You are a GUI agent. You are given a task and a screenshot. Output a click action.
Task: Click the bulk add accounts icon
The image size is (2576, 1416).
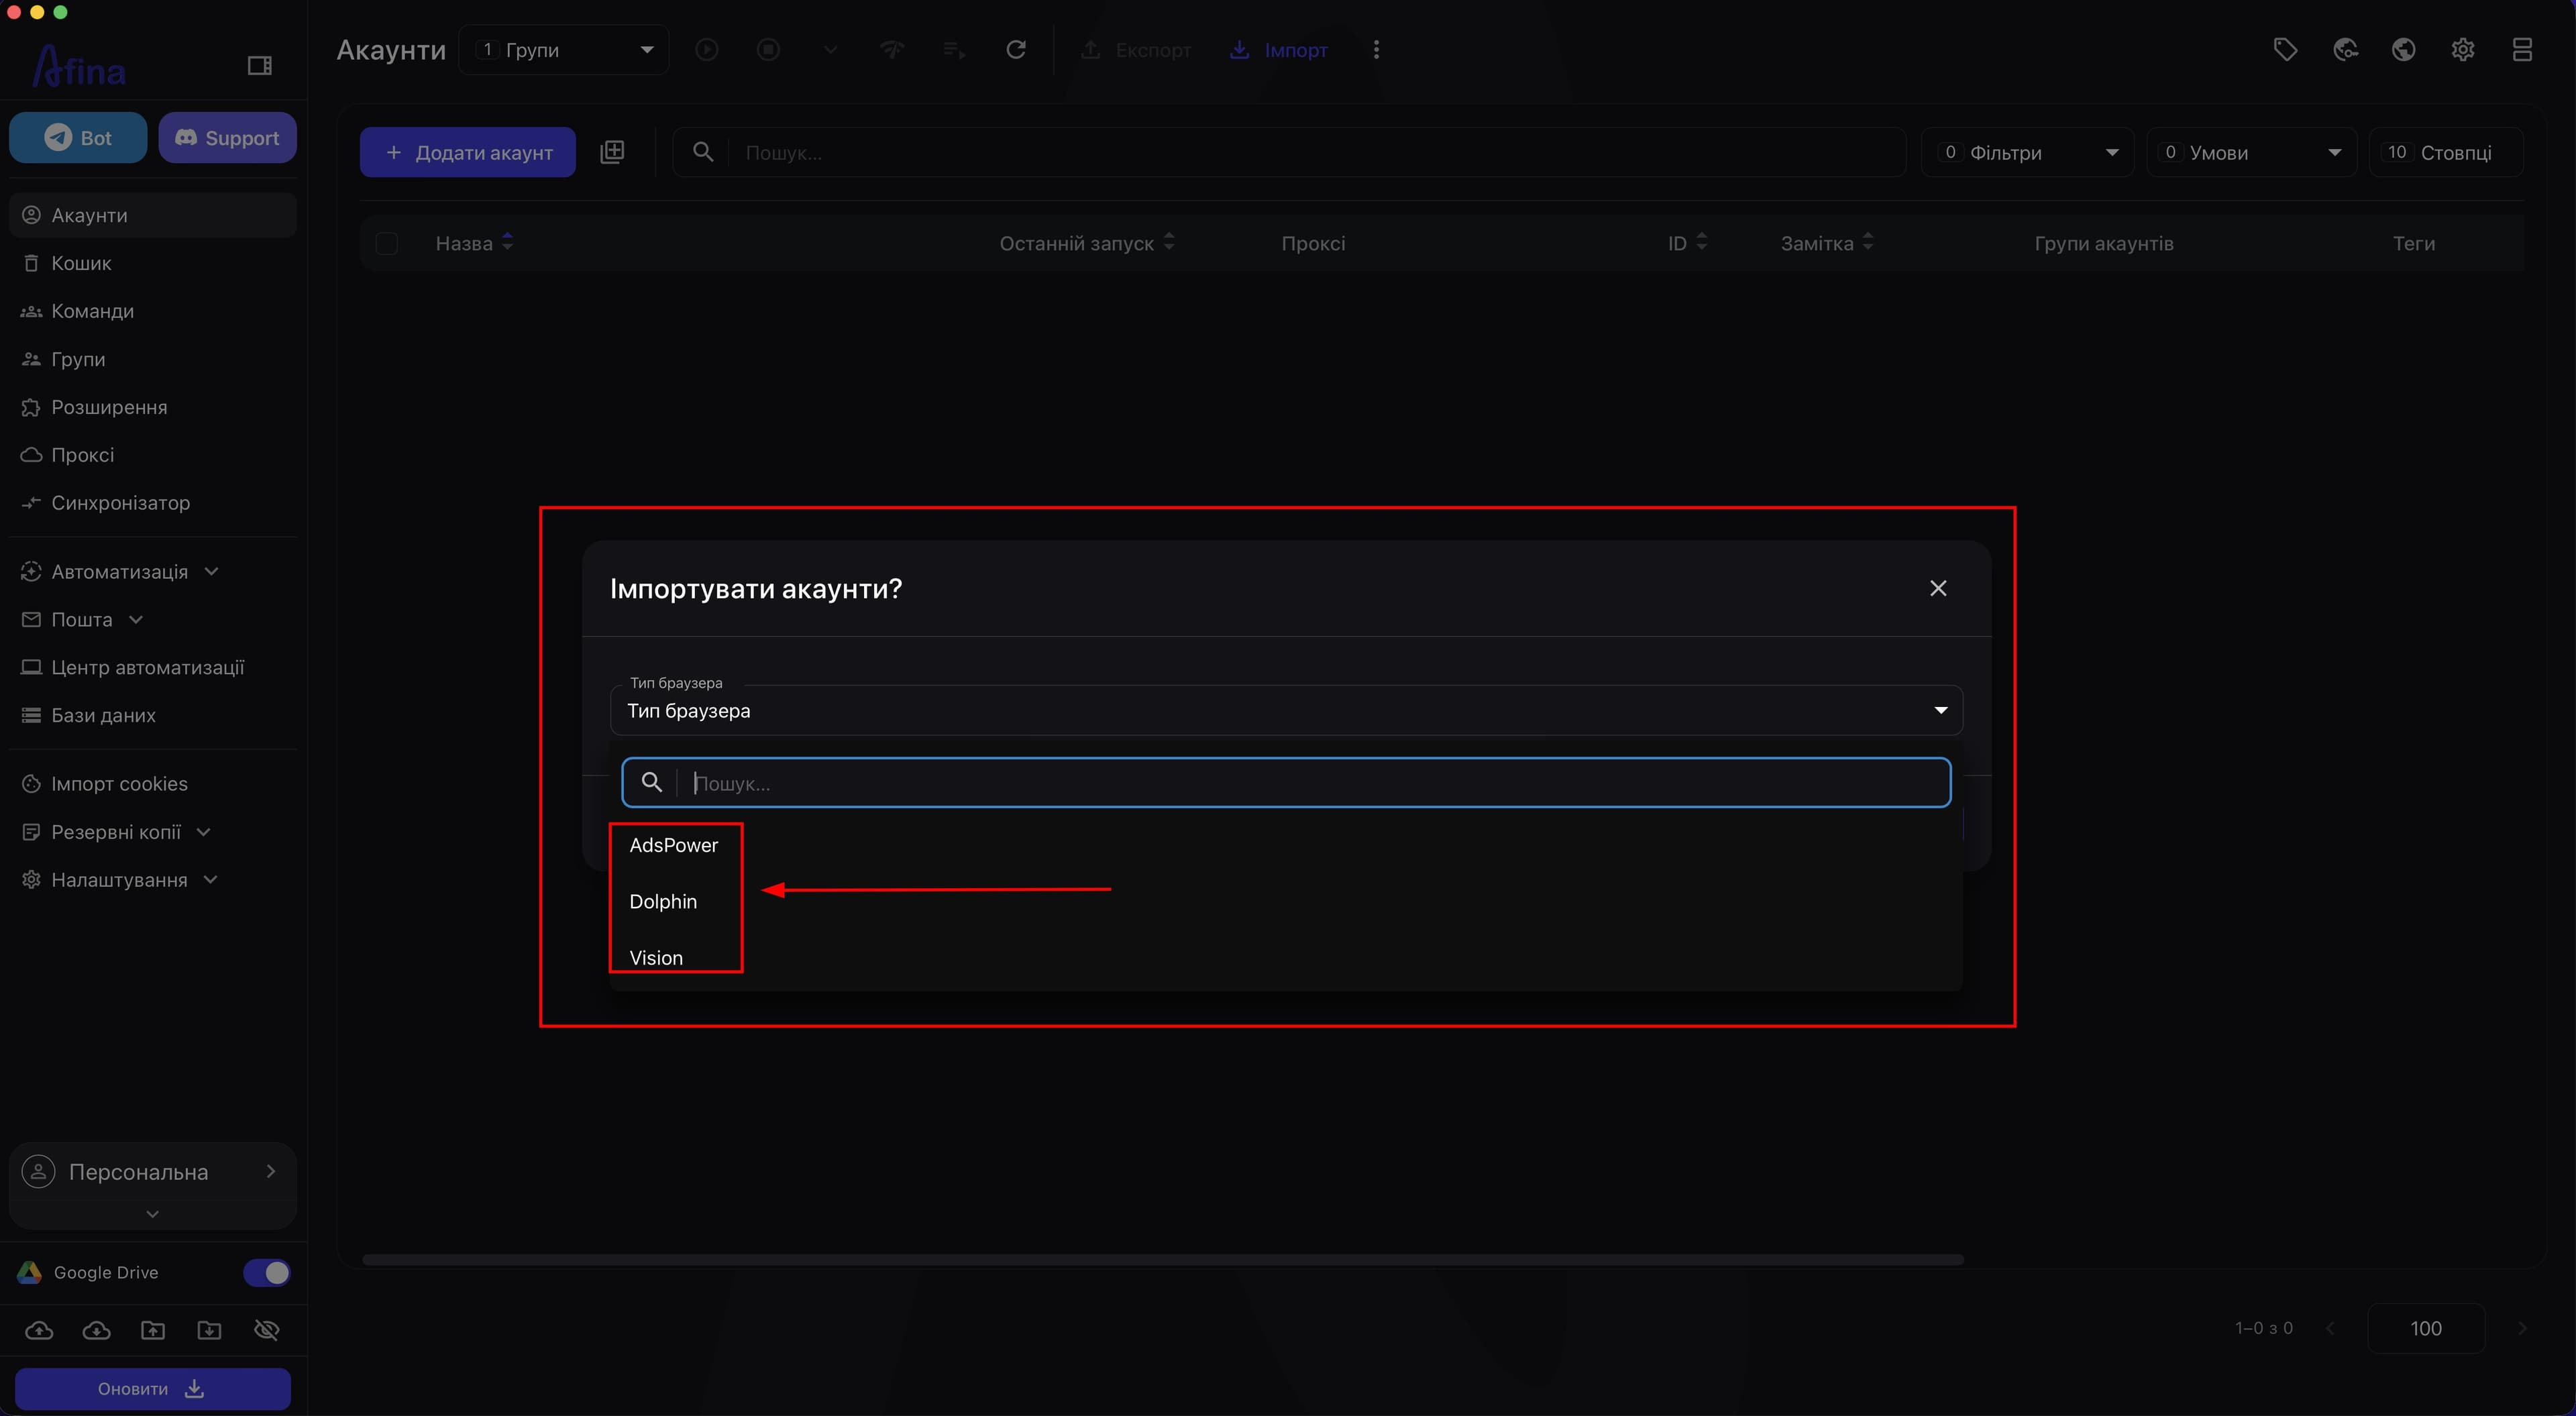pos(612,152)
